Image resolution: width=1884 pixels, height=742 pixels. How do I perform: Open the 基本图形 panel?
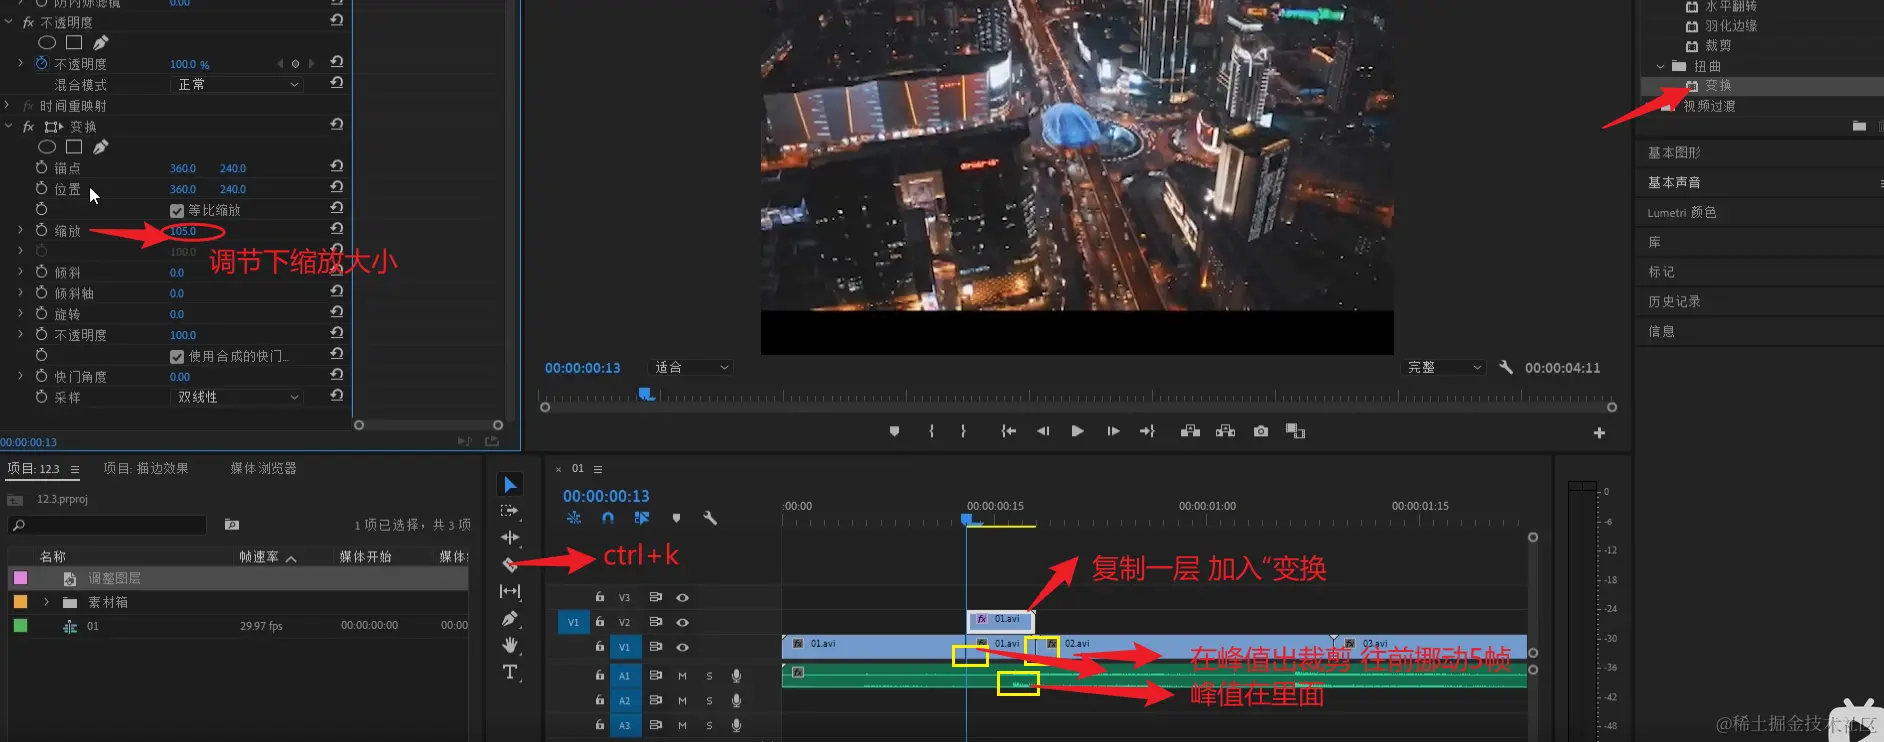pos(1674,152)
